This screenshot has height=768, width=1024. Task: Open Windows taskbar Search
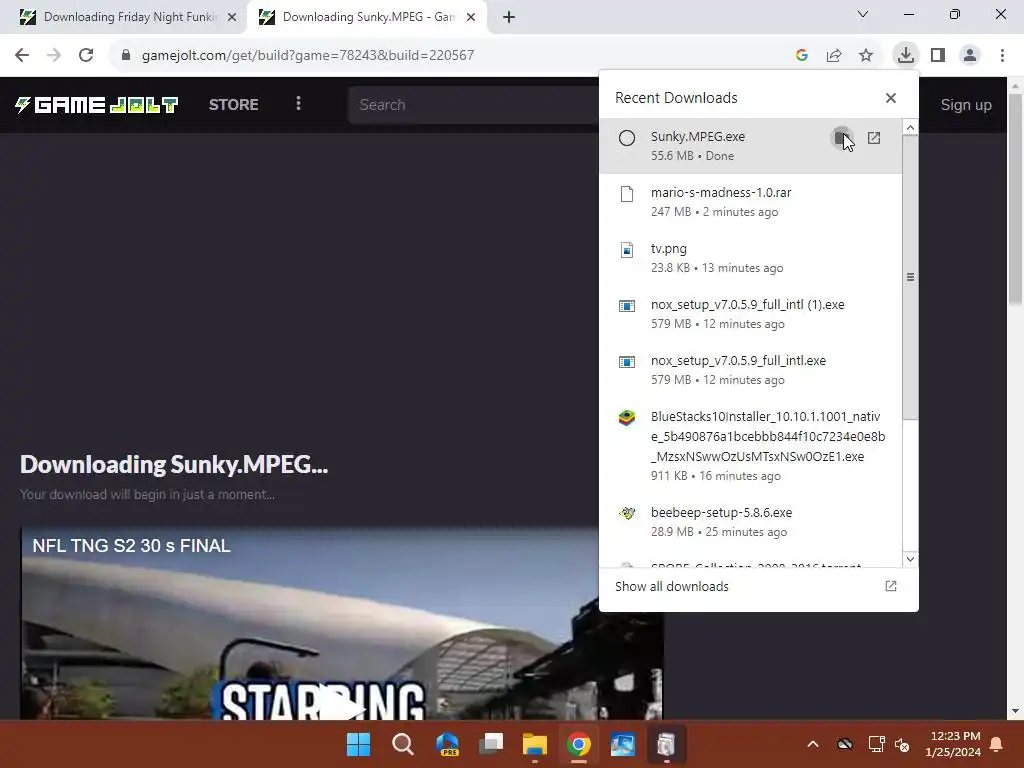point(402,744)
